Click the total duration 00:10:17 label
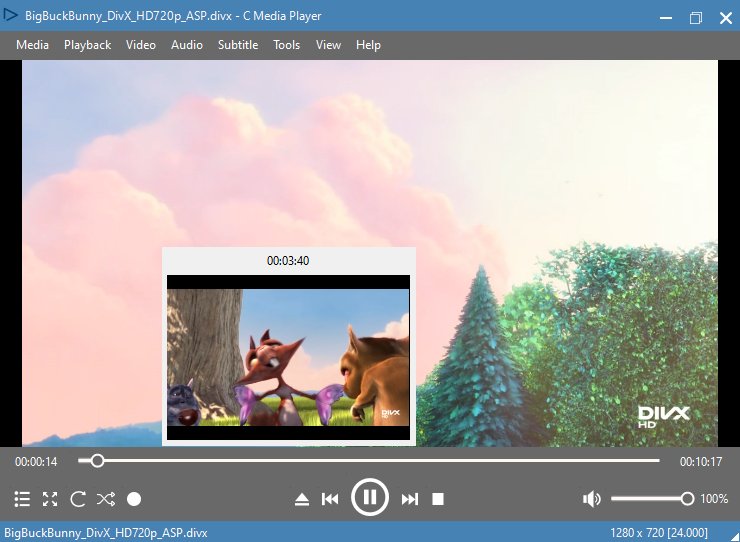The width and height of the screenshot is (740, 542). pos(700,461)
